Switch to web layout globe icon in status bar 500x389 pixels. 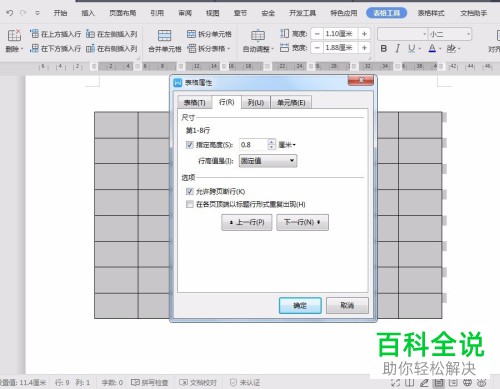pos(467,383)
